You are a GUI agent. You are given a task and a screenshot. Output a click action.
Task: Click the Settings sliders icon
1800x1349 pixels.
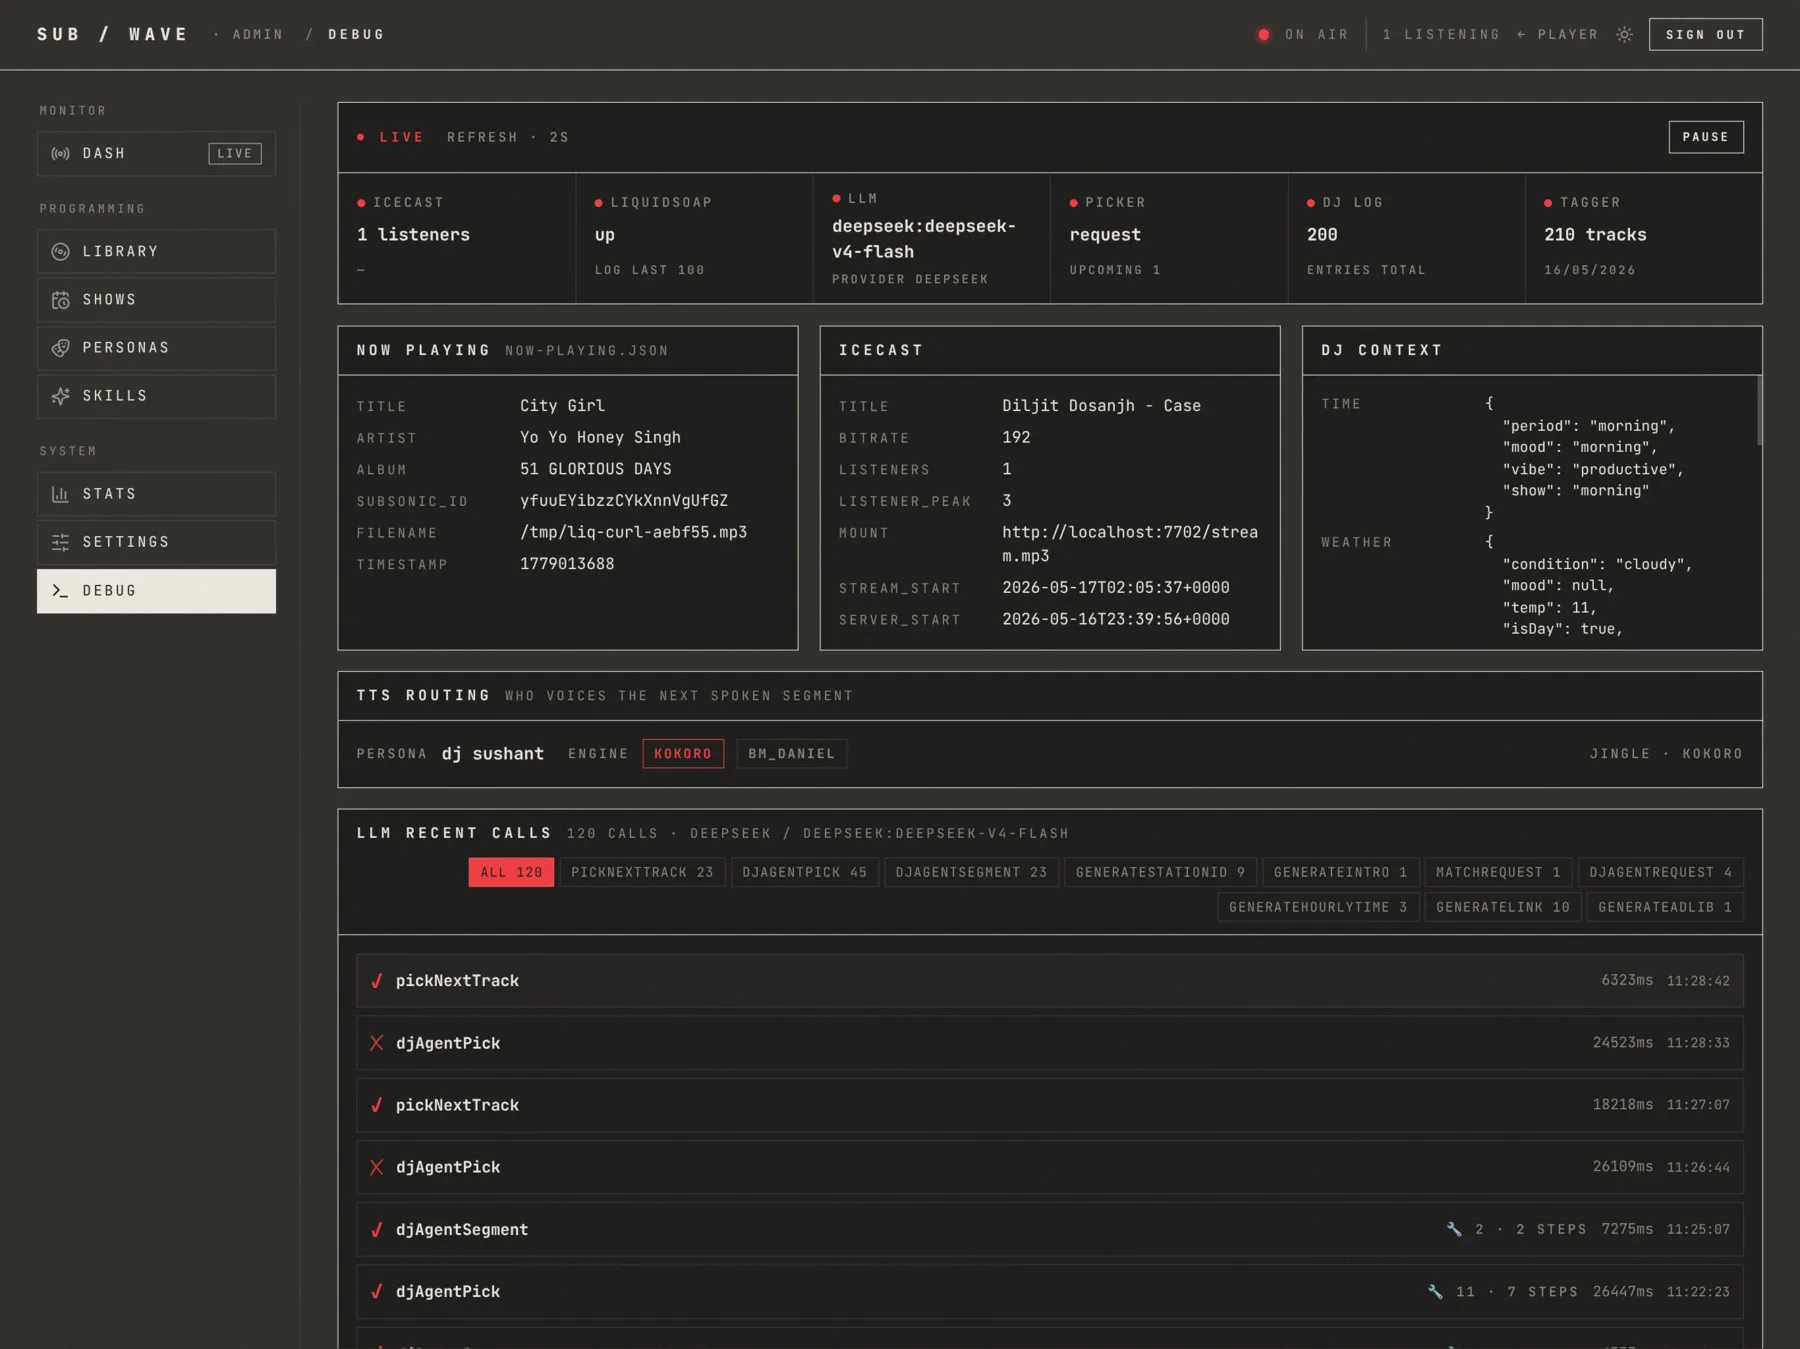click(x=60, y=542)
